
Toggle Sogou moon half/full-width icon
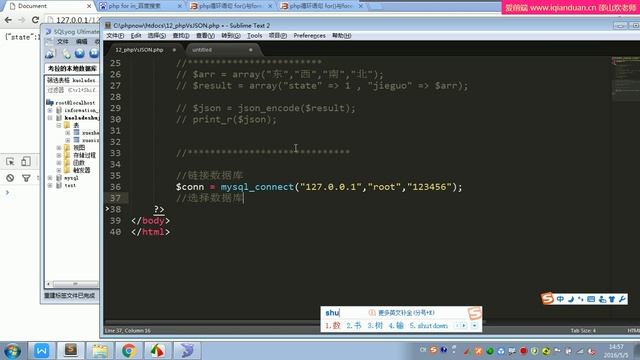[571, 299]
